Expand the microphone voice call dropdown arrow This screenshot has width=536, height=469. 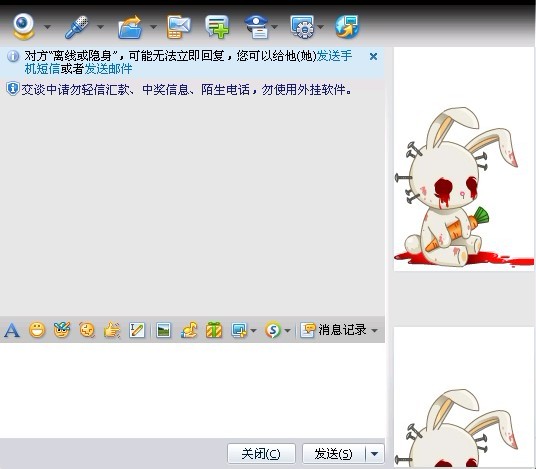(100, 27)
